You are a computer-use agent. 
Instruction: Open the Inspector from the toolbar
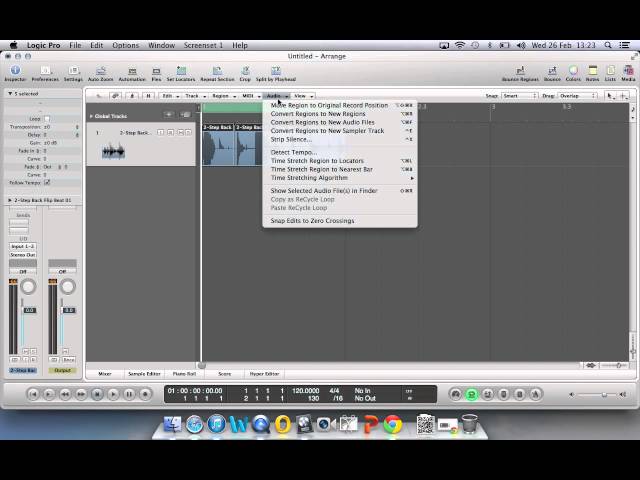(15, 73)
